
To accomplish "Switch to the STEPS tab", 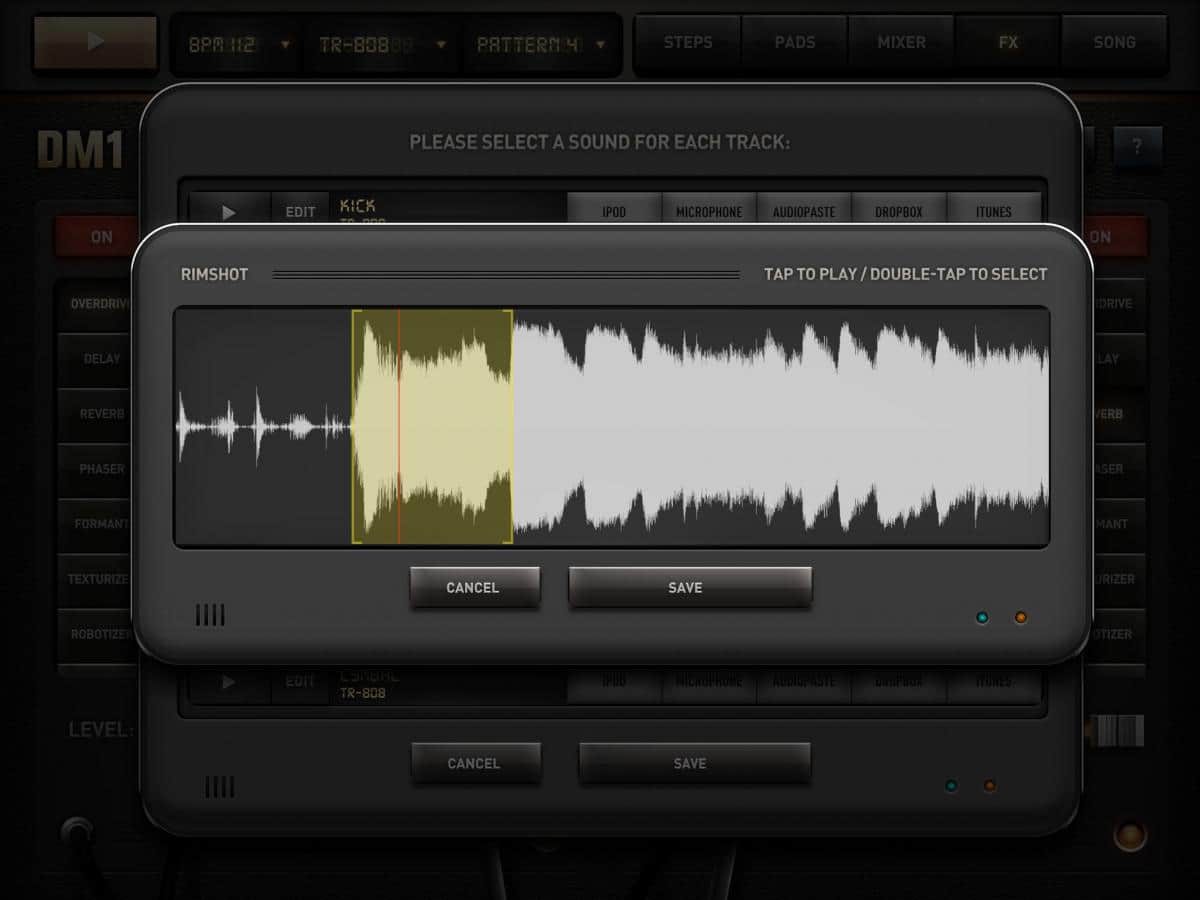I will [688, 43].
